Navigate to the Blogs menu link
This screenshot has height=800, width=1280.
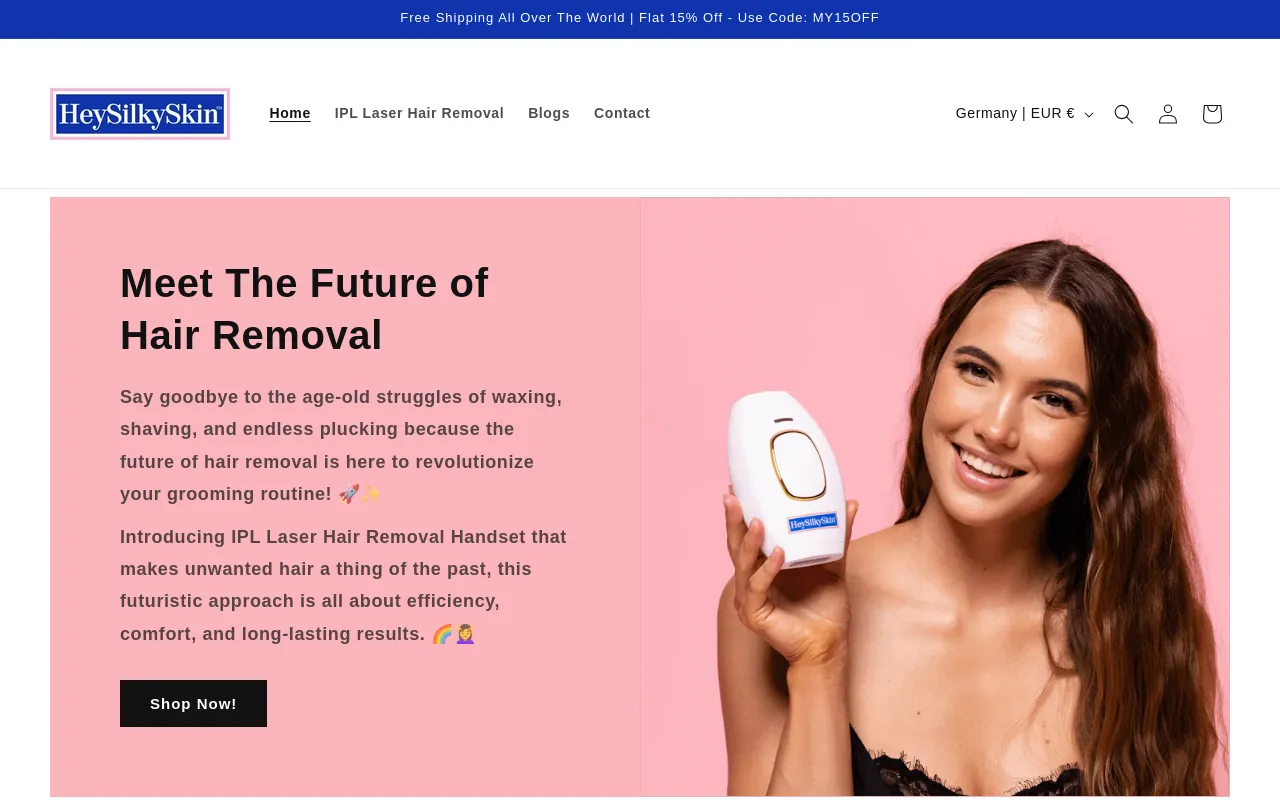(x=549, y=113)
